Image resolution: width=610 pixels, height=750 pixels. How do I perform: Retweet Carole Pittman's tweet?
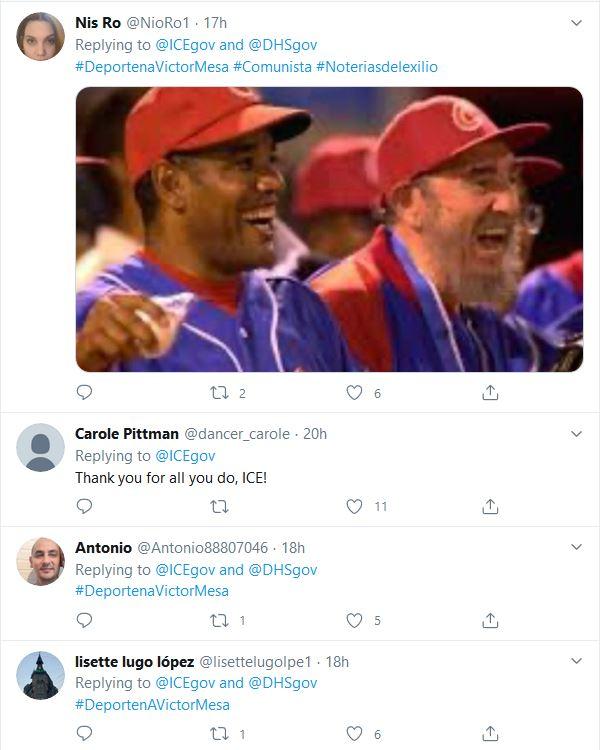coord(219,507)
